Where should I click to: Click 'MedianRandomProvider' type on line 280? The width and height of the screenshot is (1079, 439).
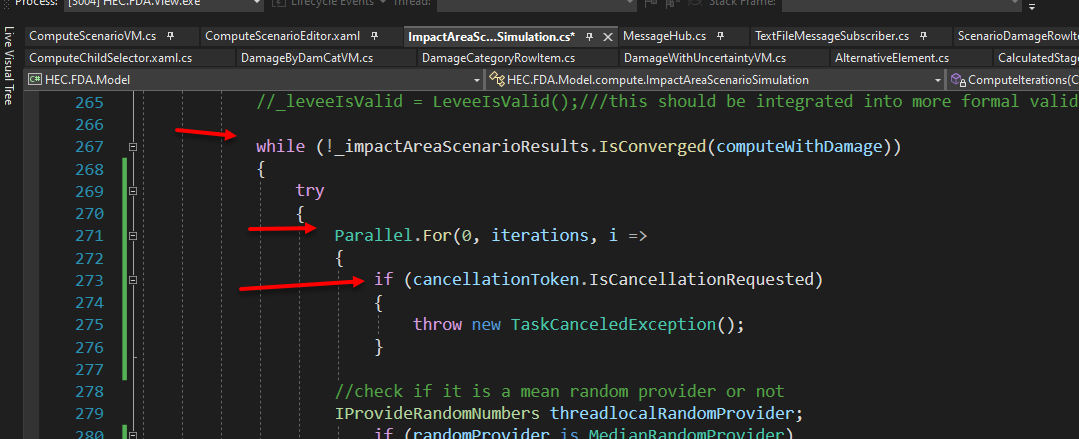point(687,434)
